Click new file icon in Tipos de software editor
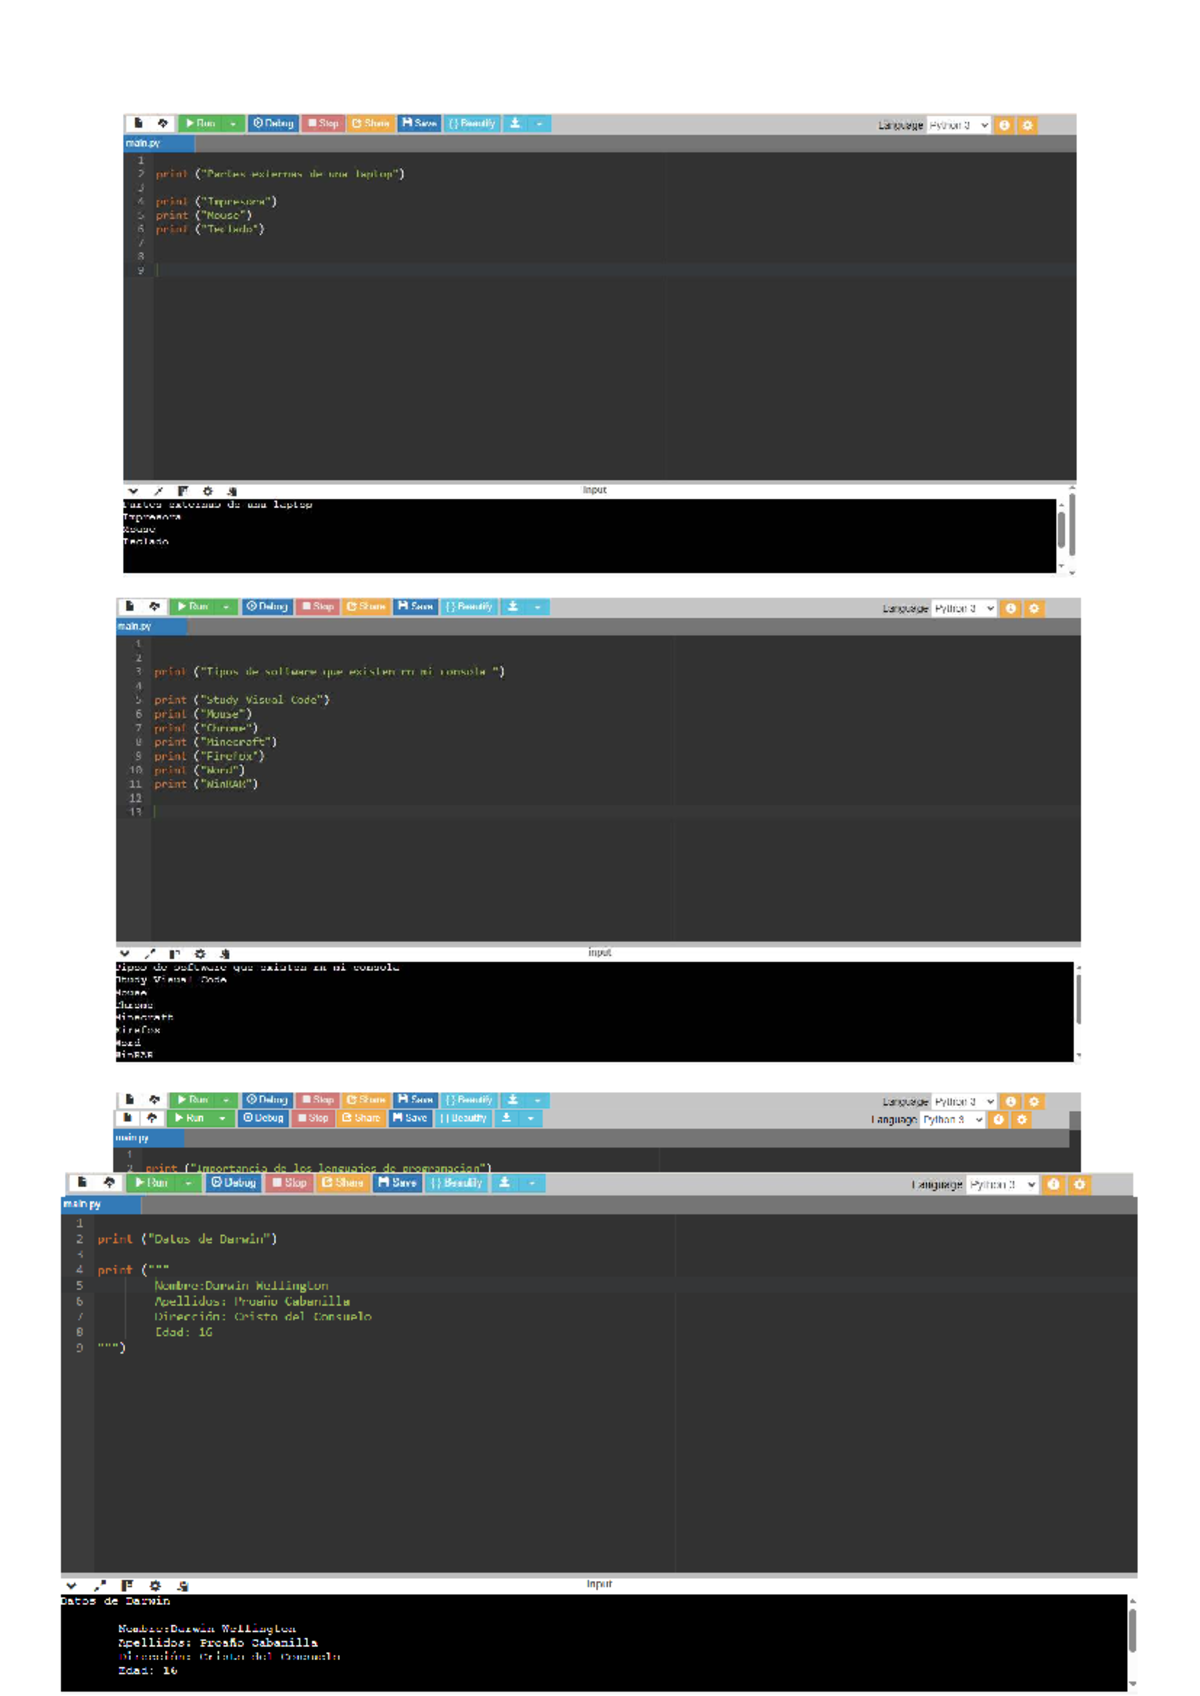Viewport: 1200px width, 1696px height. click(x=129, y=606)
